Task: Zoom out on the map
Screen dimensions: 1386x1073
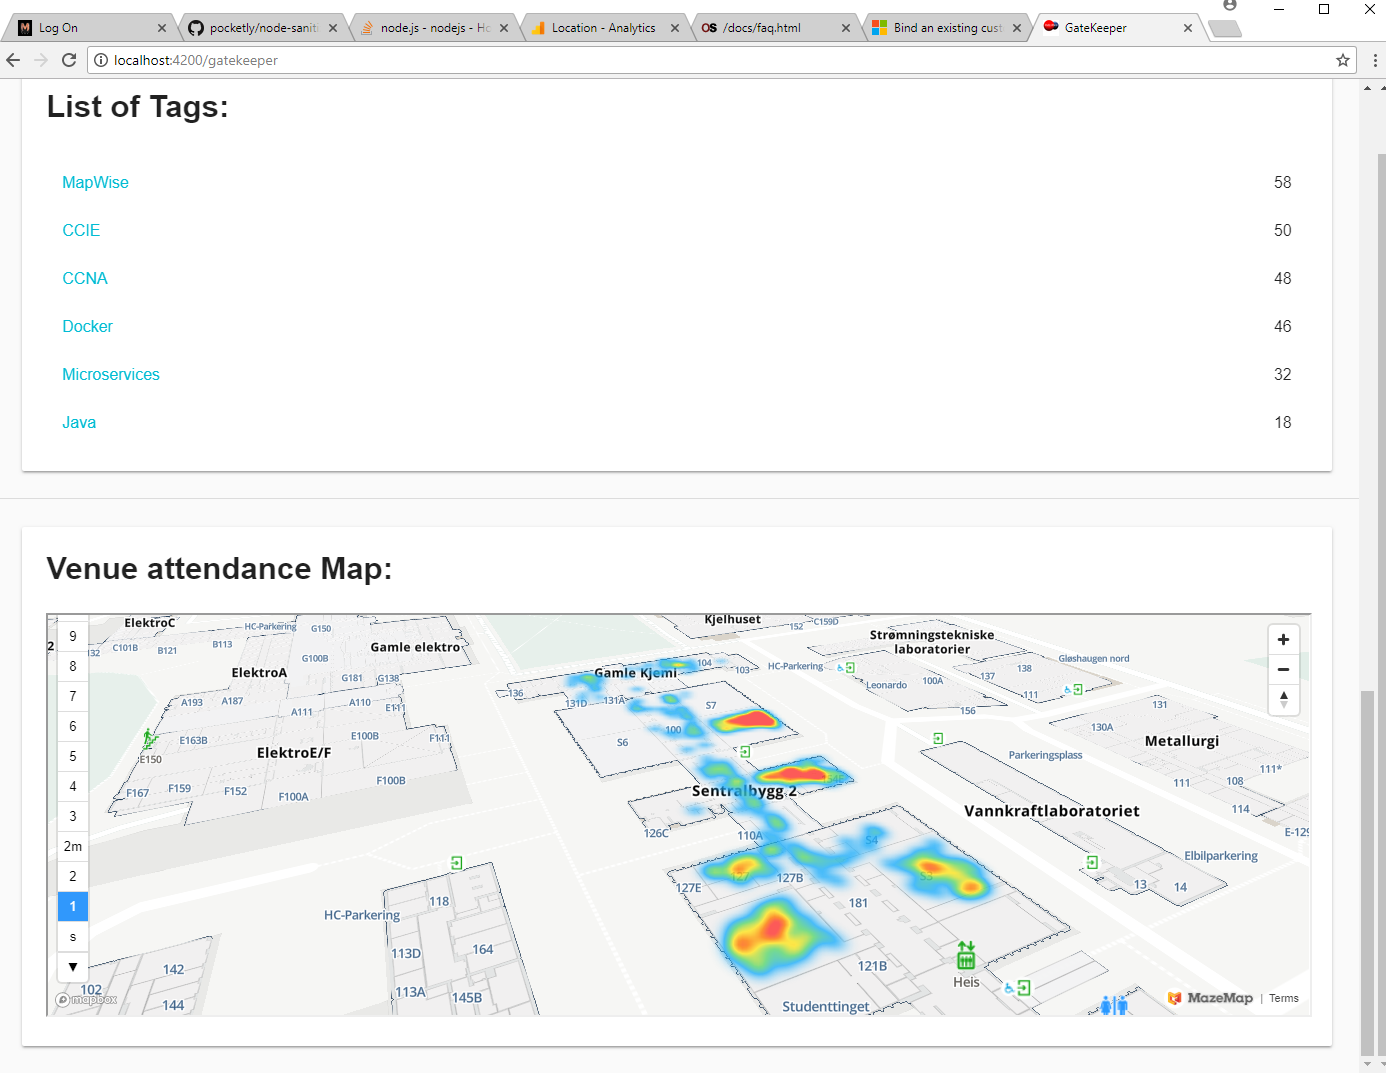Action: click(x=1283, y=670)
